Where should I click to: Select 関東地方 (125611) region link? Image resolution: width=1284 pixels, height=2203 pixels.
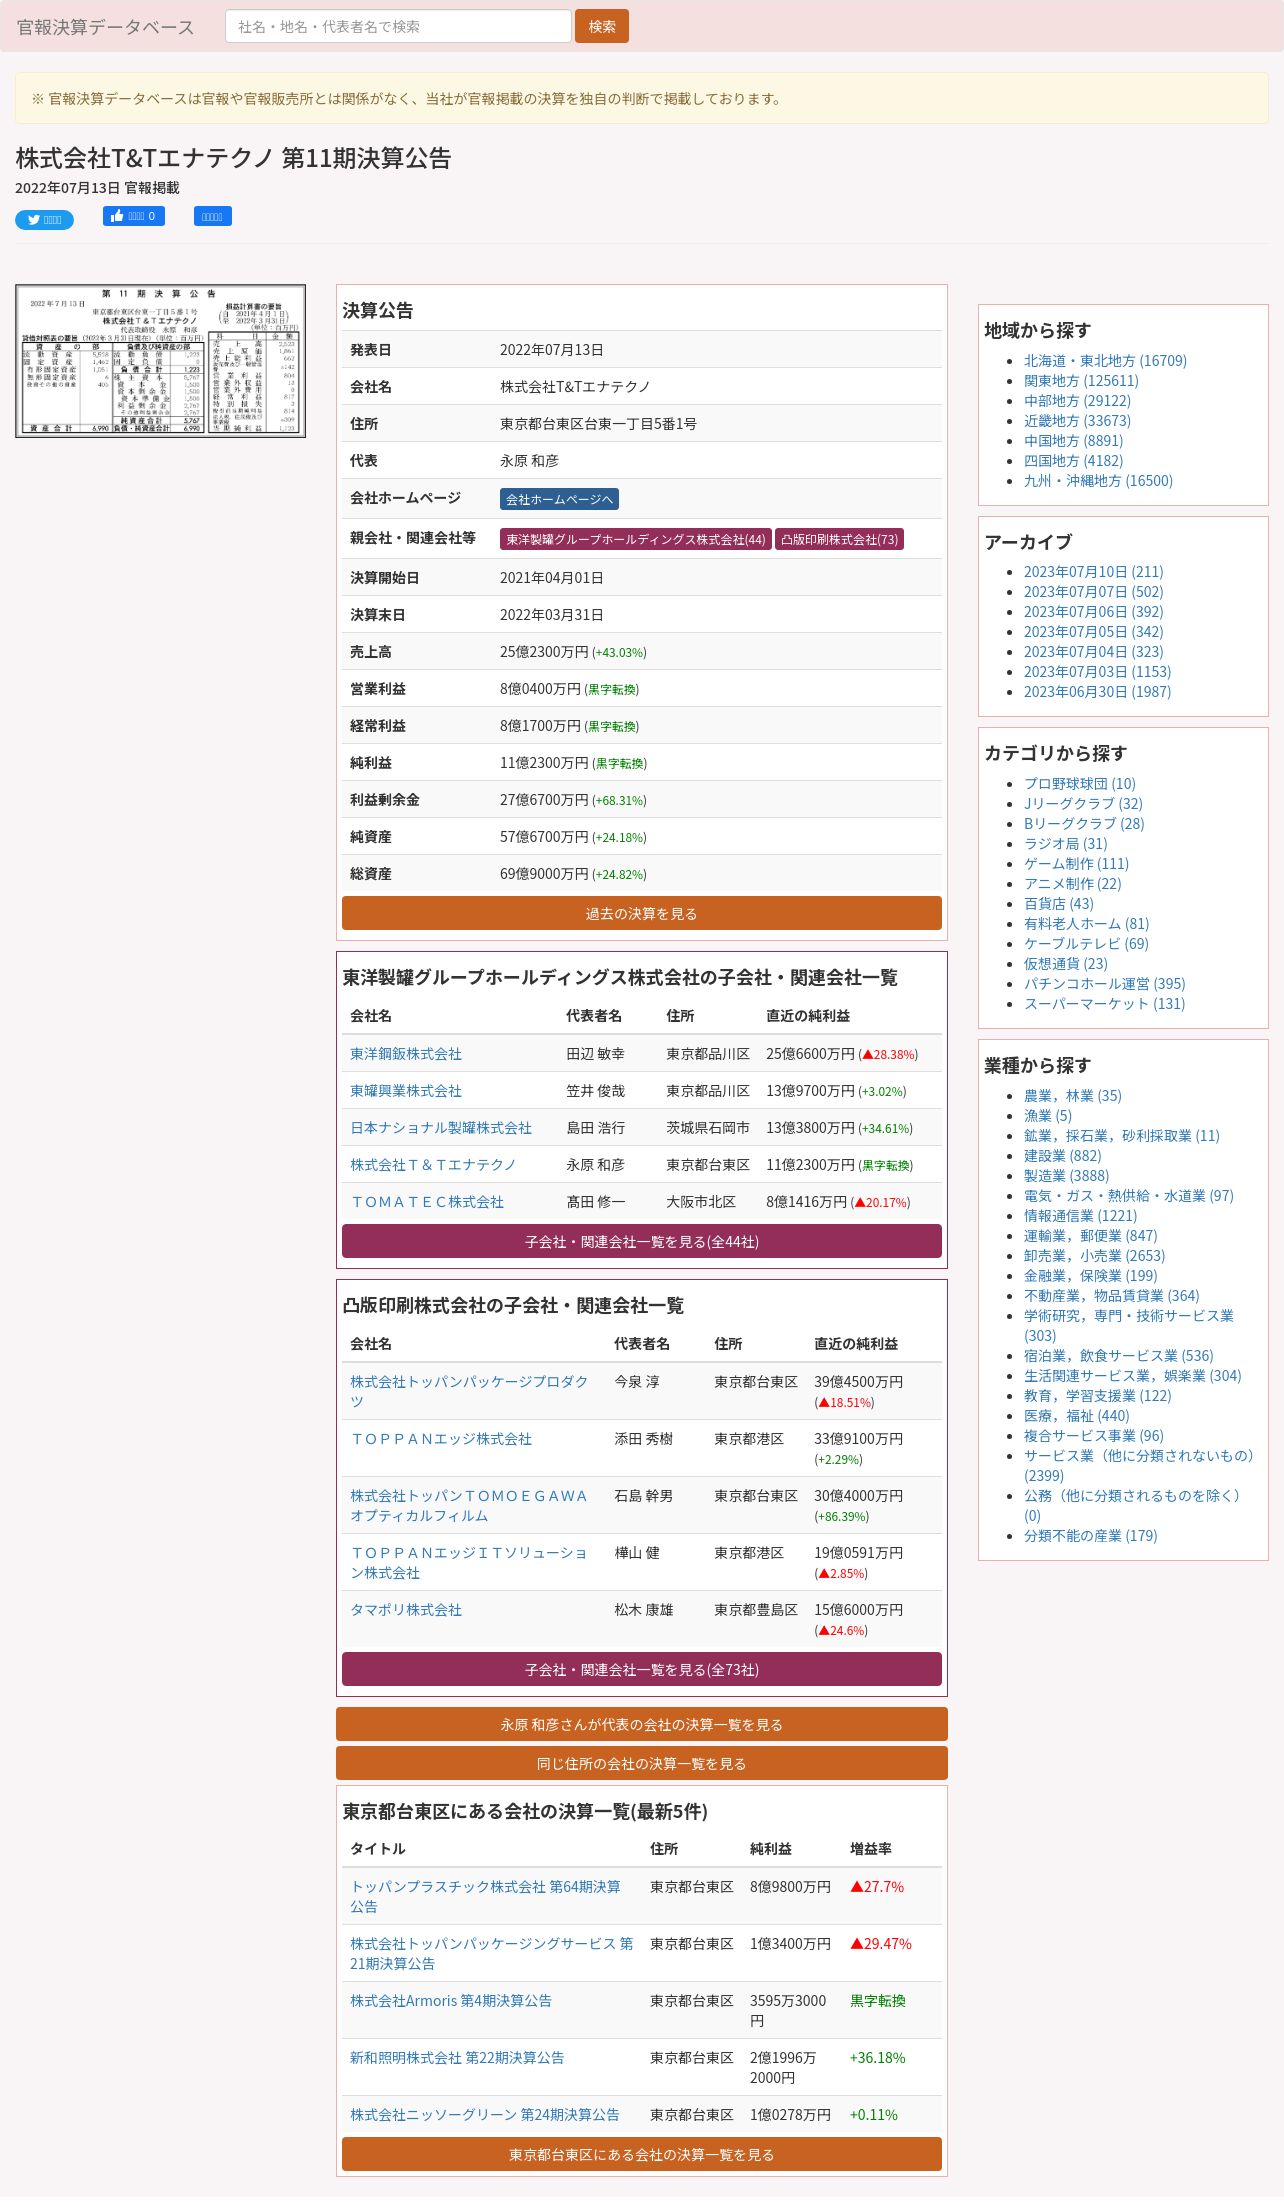click(1081, 381)
